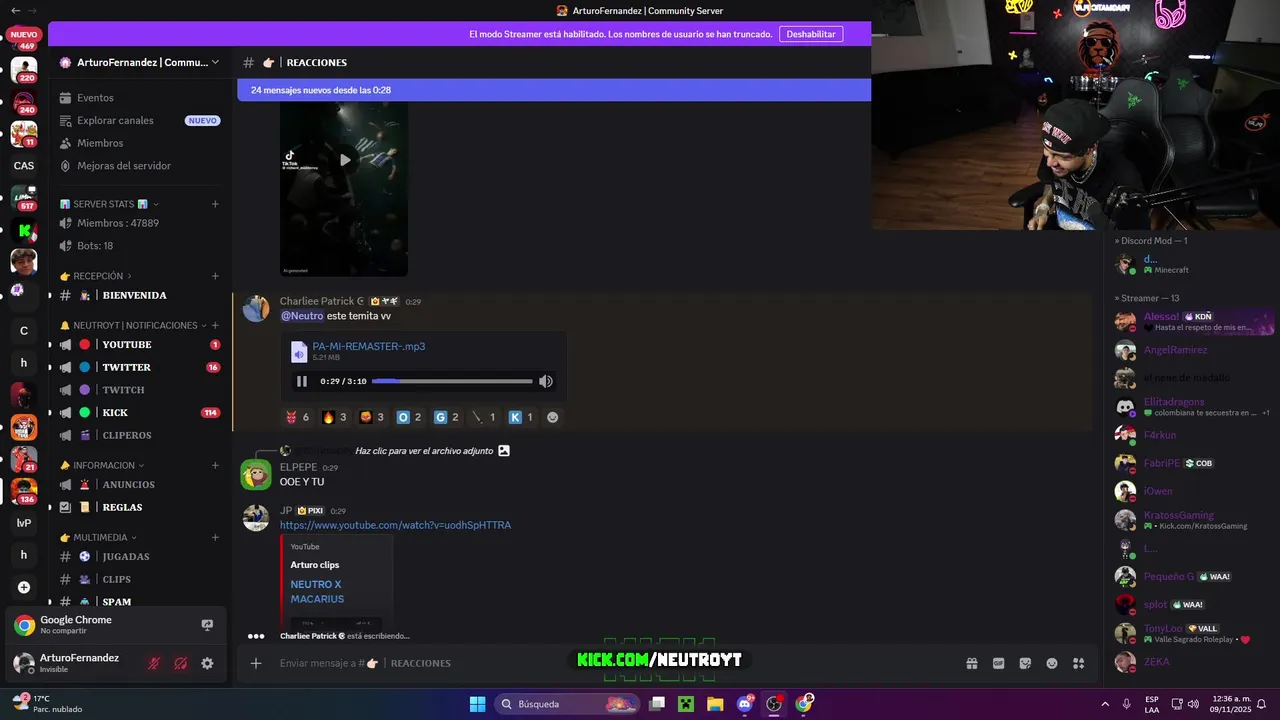Open the YouTube watch link from JP
1280x720 pixels.
(x=395, y=525)
